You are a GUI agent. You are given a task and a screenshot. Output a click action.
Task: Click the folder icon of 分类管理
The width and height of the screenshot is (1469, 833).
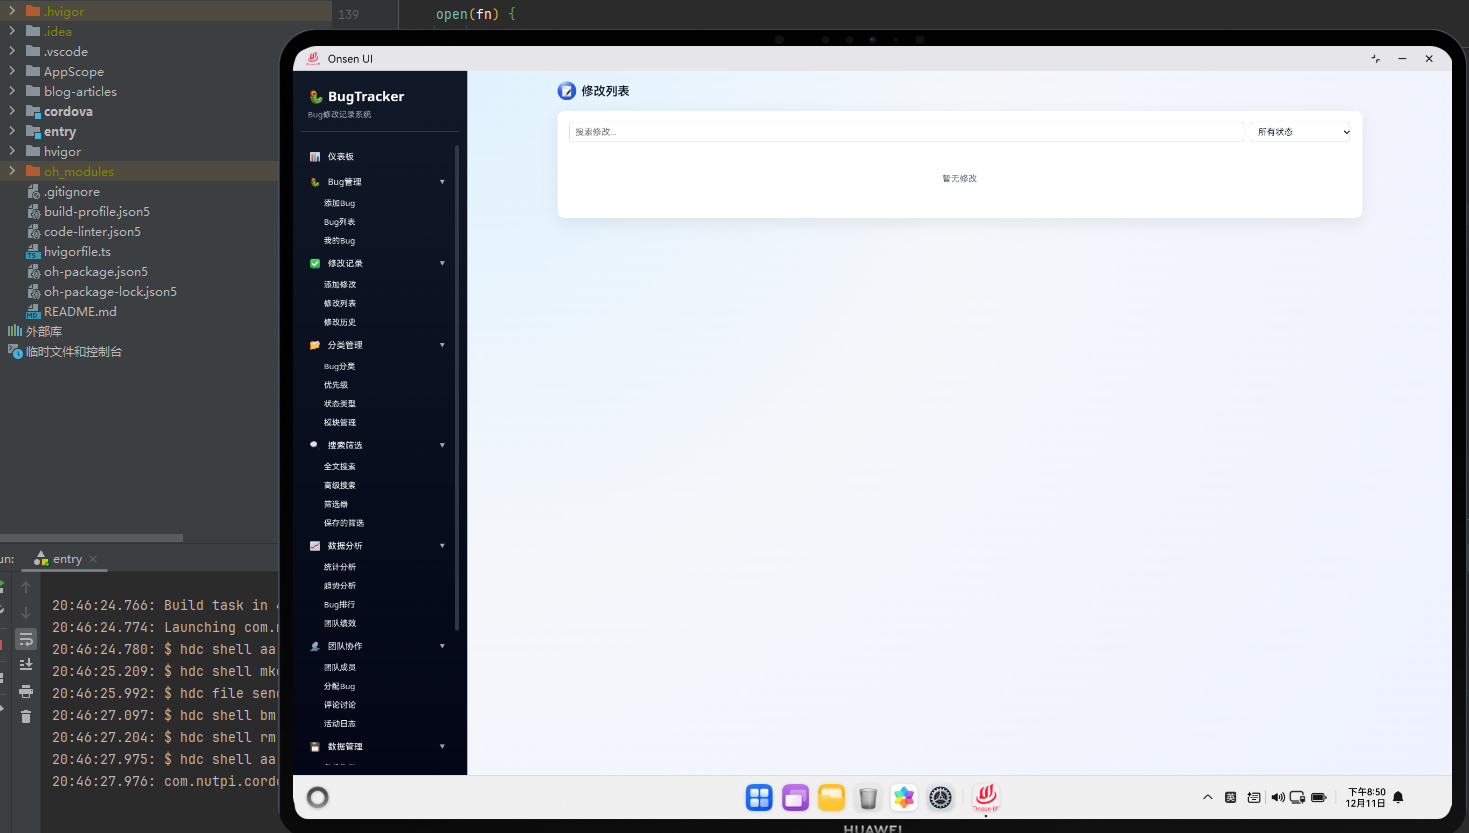pyautogui.click(x=315, y=345)
